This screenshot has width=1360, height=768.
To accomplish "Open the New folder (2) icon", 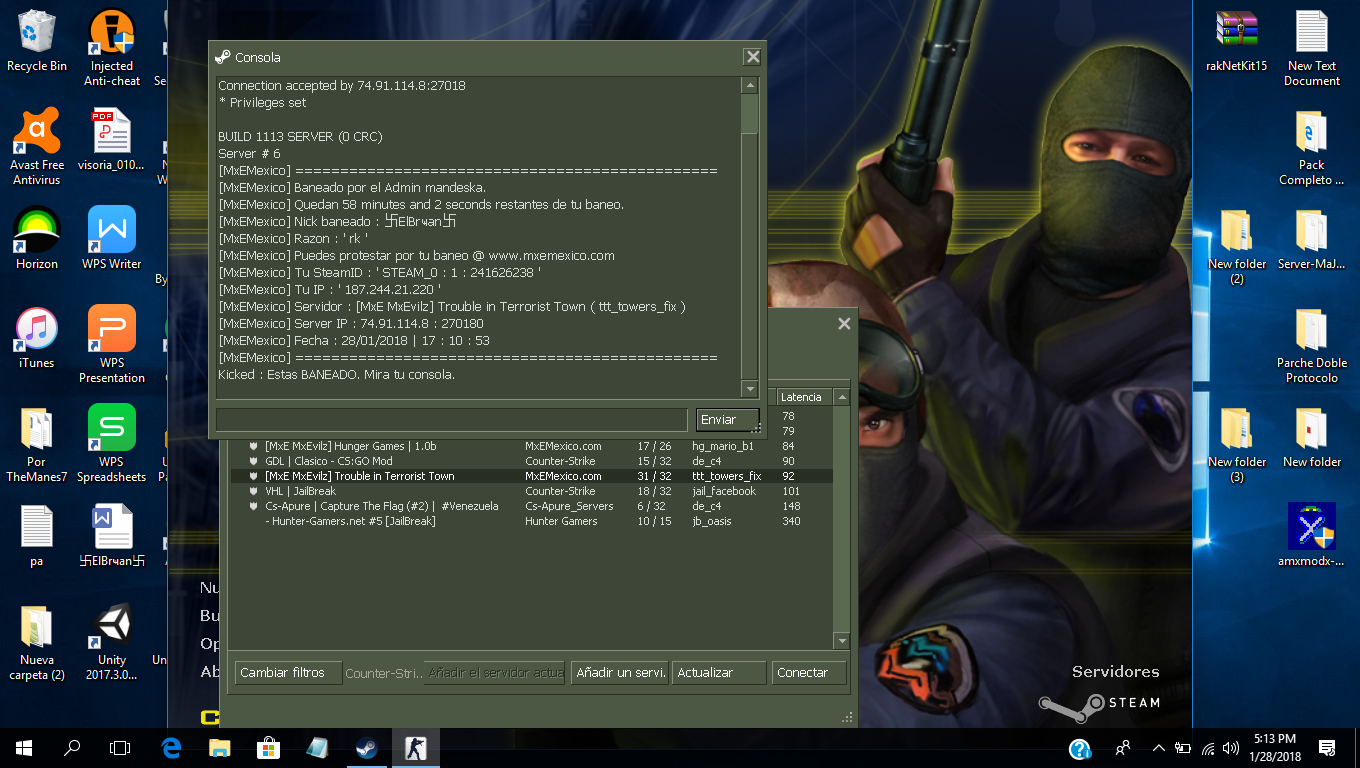I will coord(1237,246).
